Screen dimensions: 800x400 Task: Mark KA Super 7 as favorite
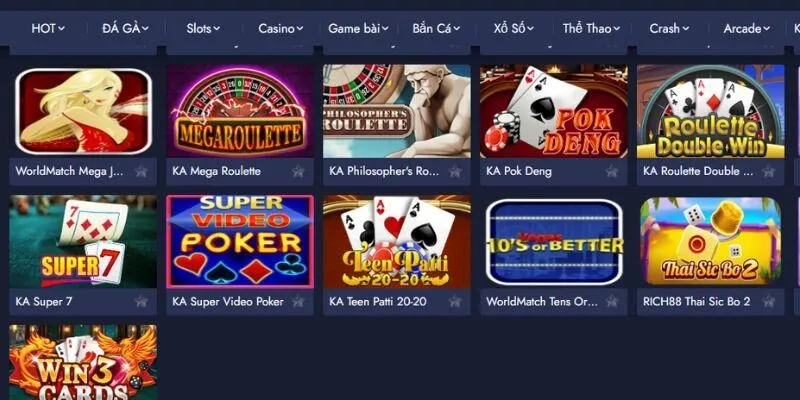click(x=141, y=302)
